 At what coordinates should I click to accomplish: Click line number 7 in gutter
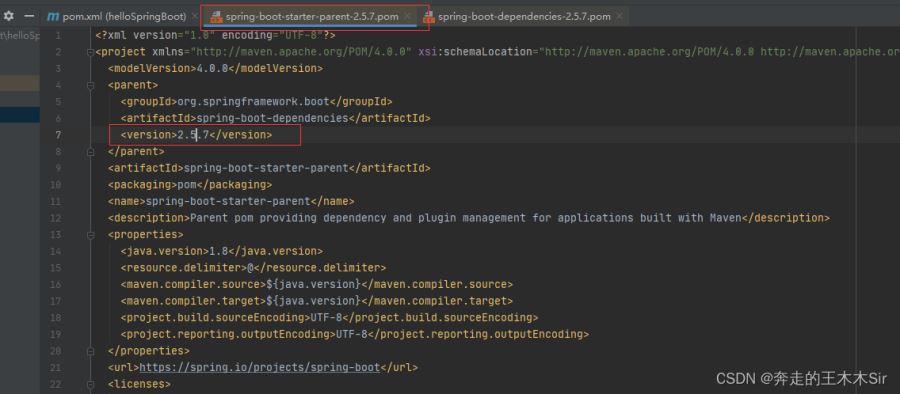(58, 135)
